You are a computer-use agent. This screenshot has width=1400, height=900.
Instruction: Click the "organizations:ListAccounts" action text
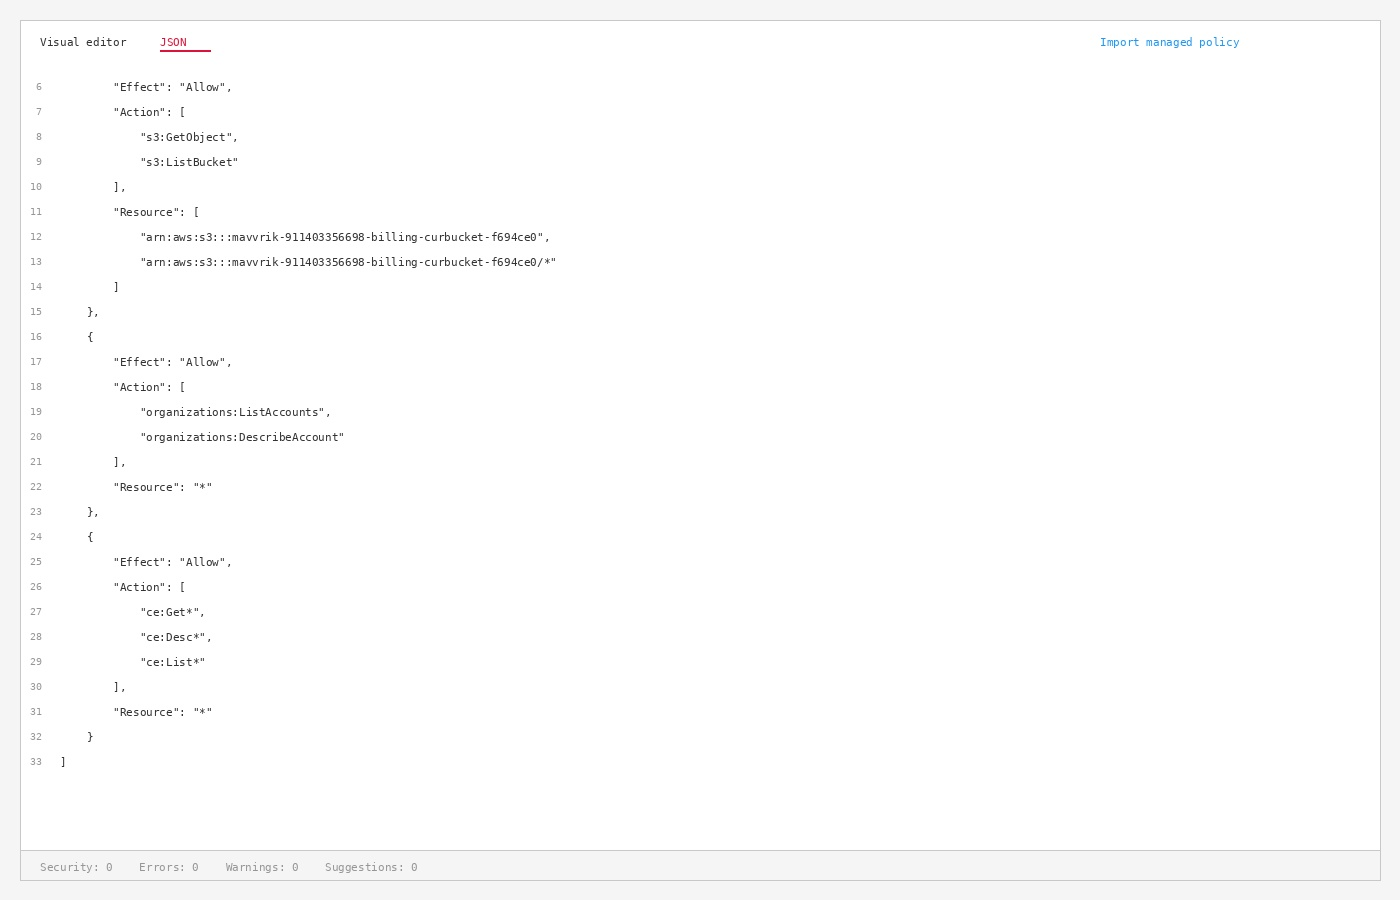coord(235,413)
